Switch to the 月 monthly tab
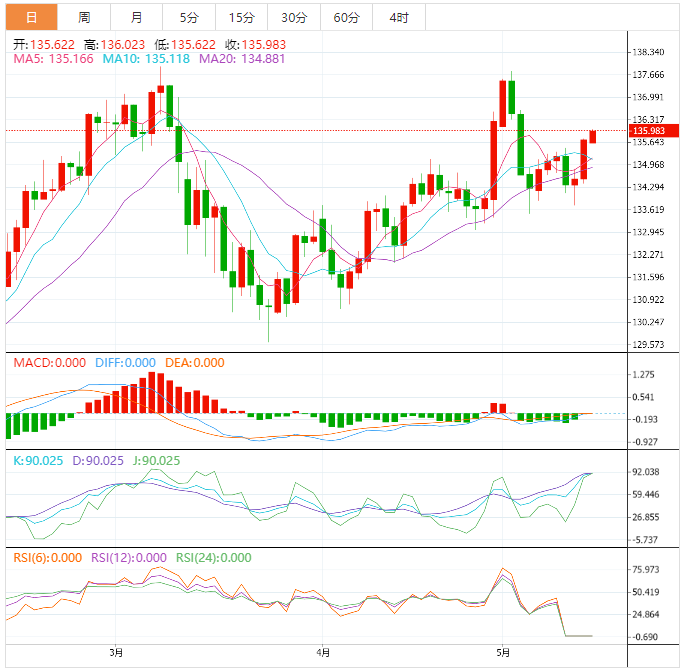Viewport: 690px width, 670px height. 136,18
